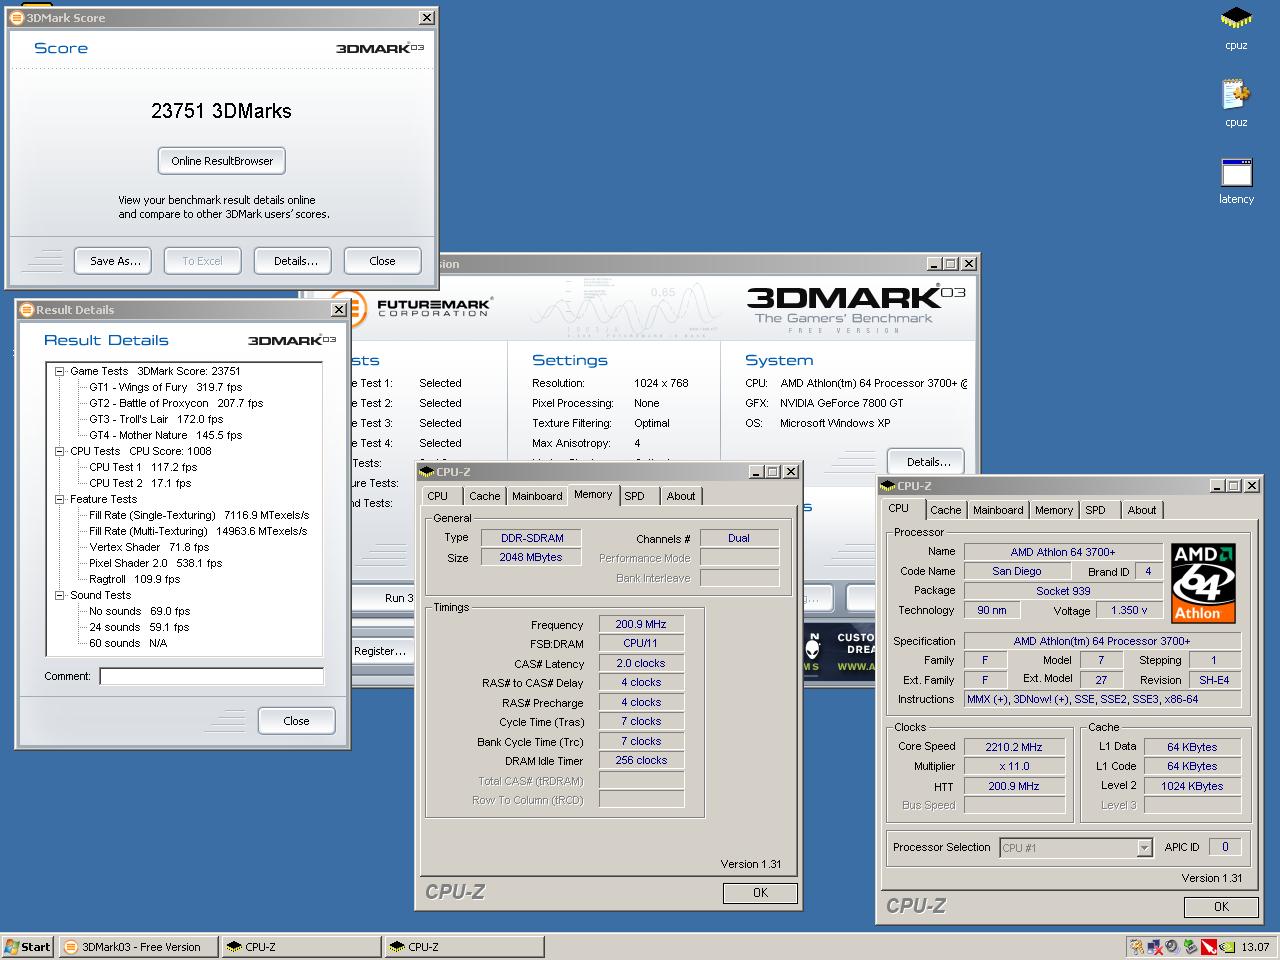The image size is (1280, 960).
Task: Click the keys tray icon
Action: [x=1137, y=947]
